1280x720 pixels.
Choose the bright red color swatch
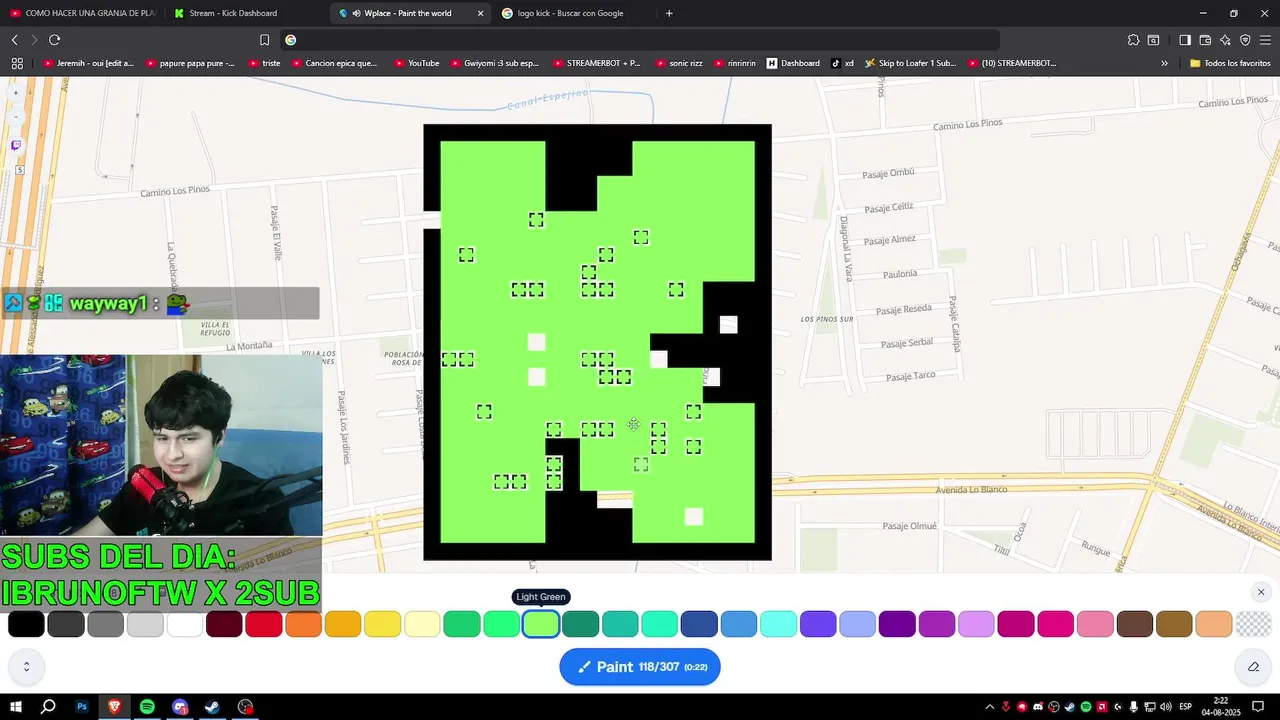pyautogui.click(x=264, y=624)
